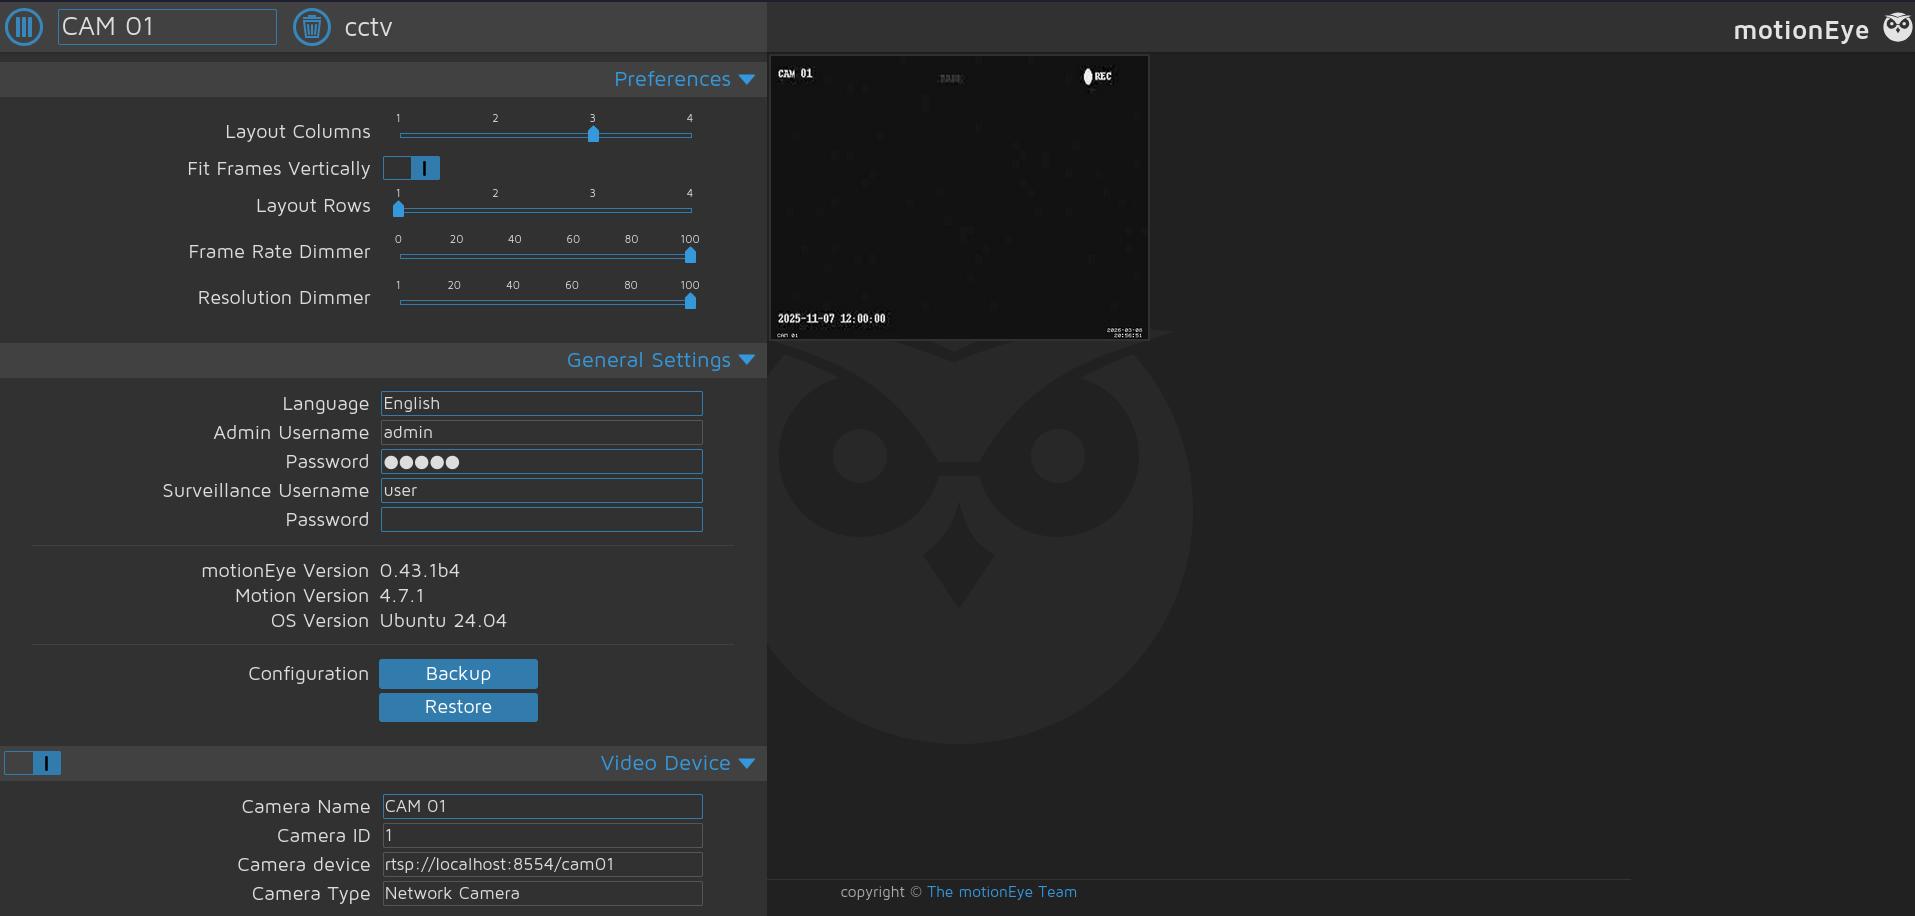Click the OS Version Ubuntu 24.04 value
The image size is (1915, 916).
[x=443, y=621]
